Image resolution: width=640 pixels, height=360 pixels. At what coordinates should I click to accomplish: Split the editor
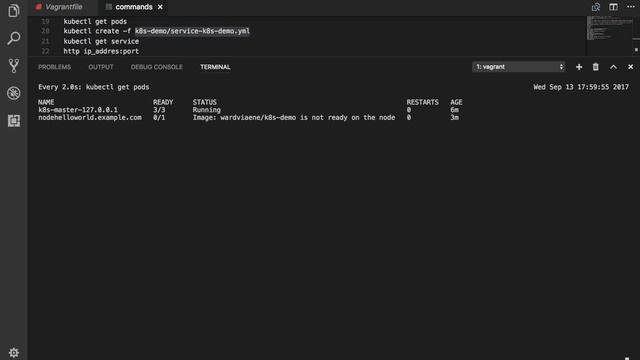613,7
